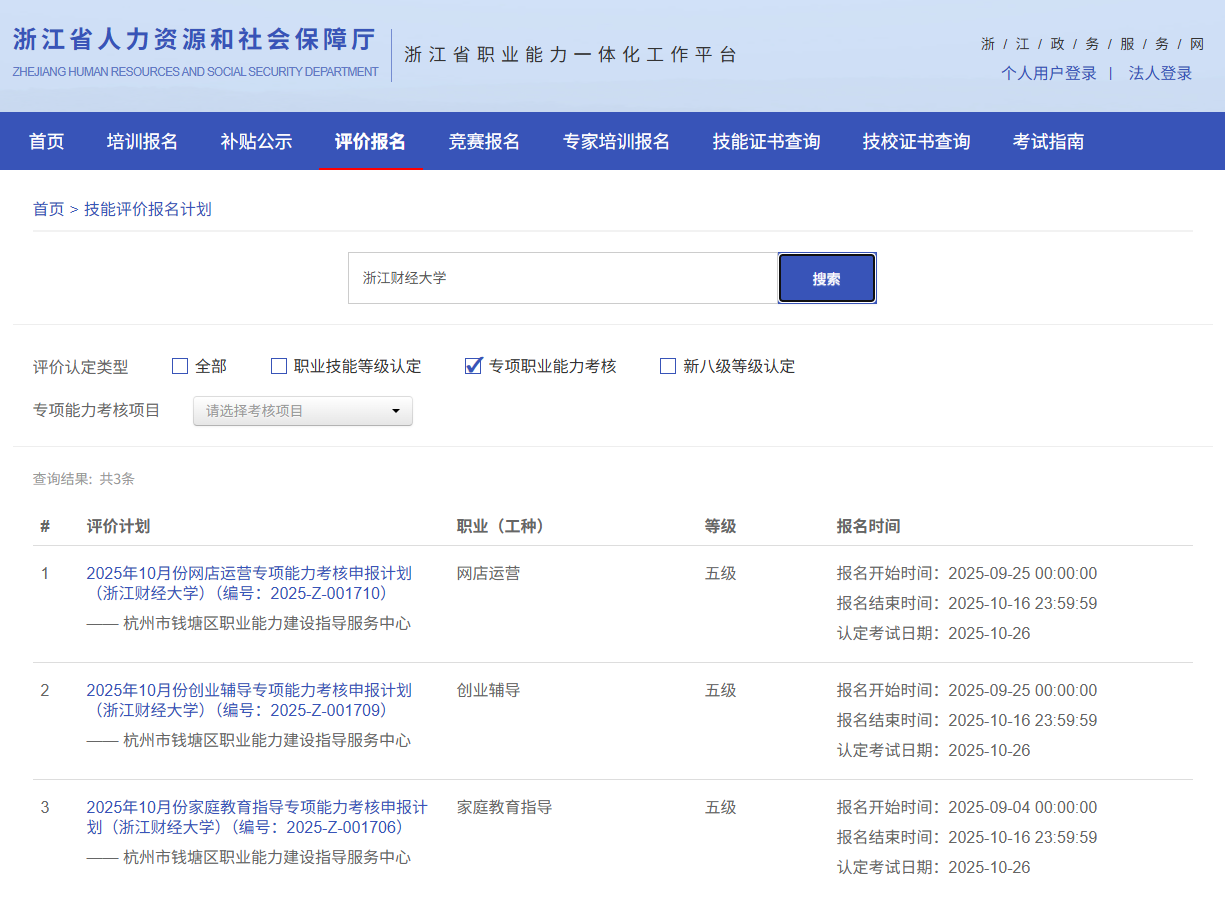Focus the search field containing 浙江财经大学
Screen dimensions: 1225x900
562,278
